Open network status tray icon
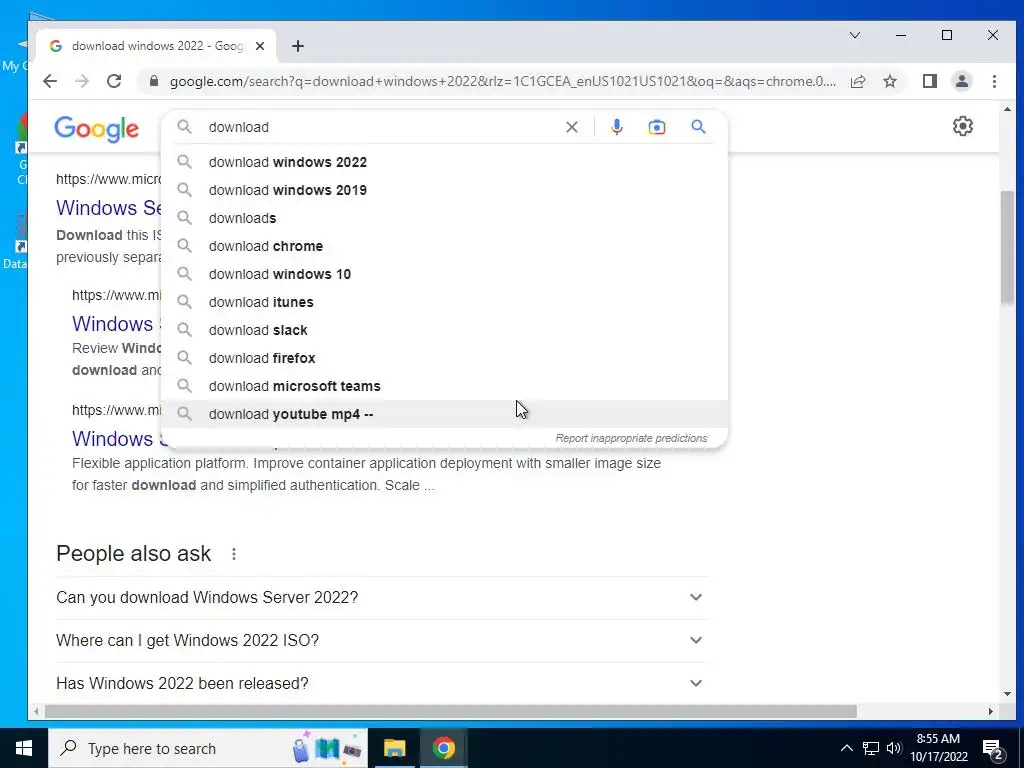 [871, 748]
